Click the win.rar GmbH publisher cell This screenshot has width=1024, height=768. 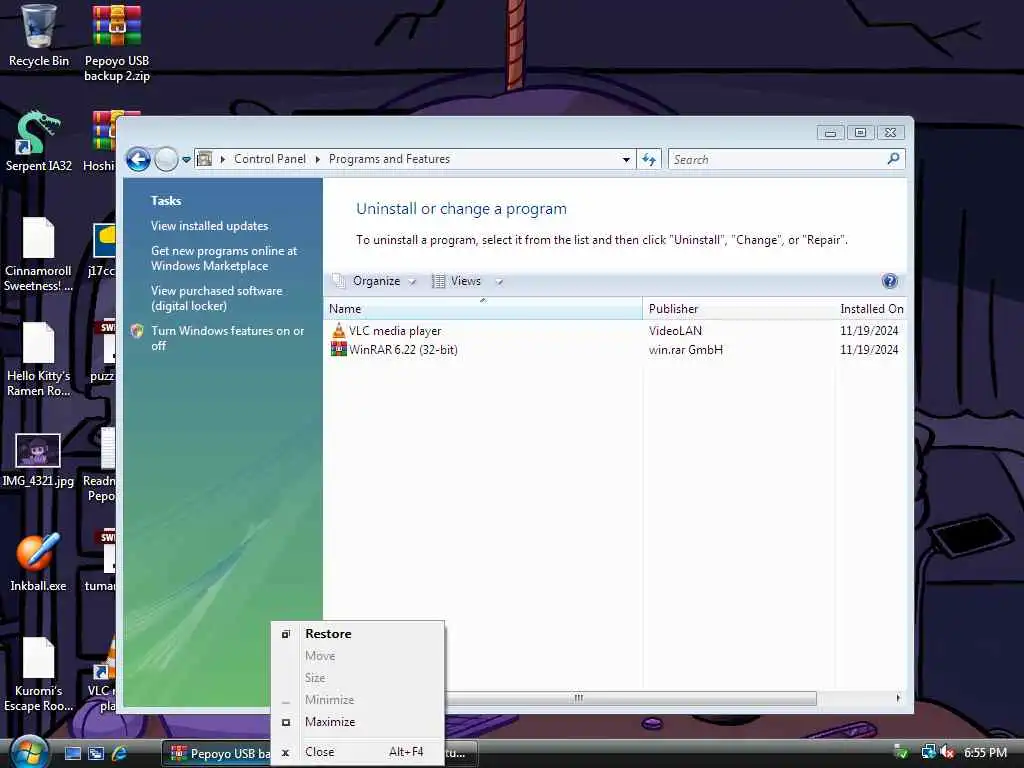[x=686, y=350]
